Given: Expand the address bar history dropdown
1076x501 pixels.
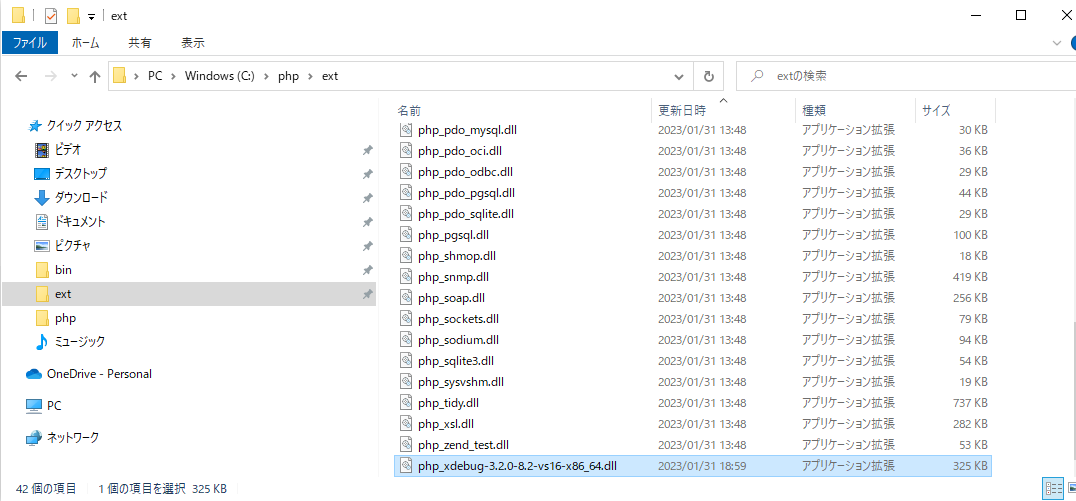Looking at the screenshot, I should pyautogui.click(x=679, y=76).
